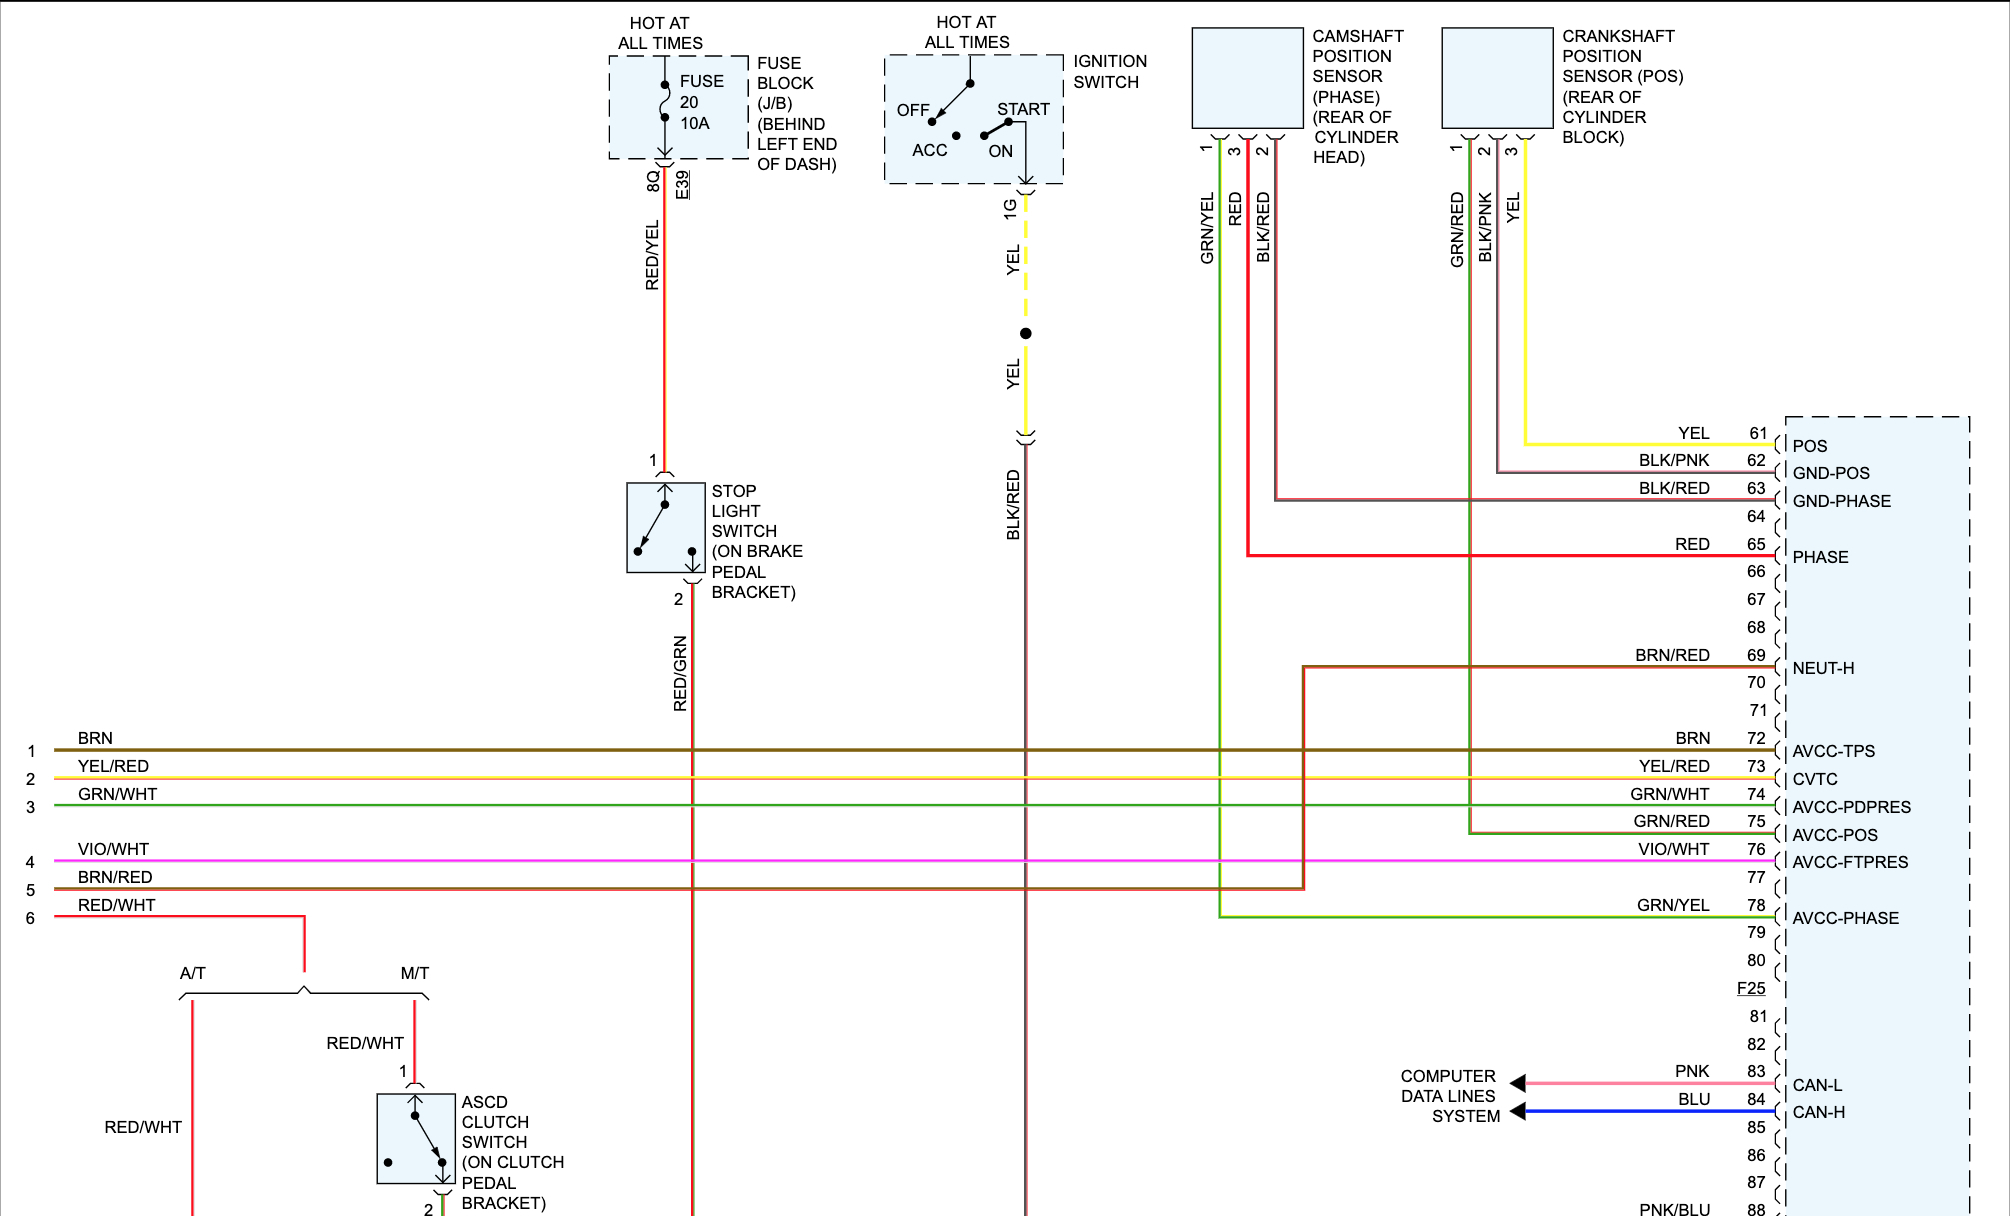The width and height of the screenshot is (2010, 1216).
Task: Click the M/T branch label
Action: click(x=414, y=973)
